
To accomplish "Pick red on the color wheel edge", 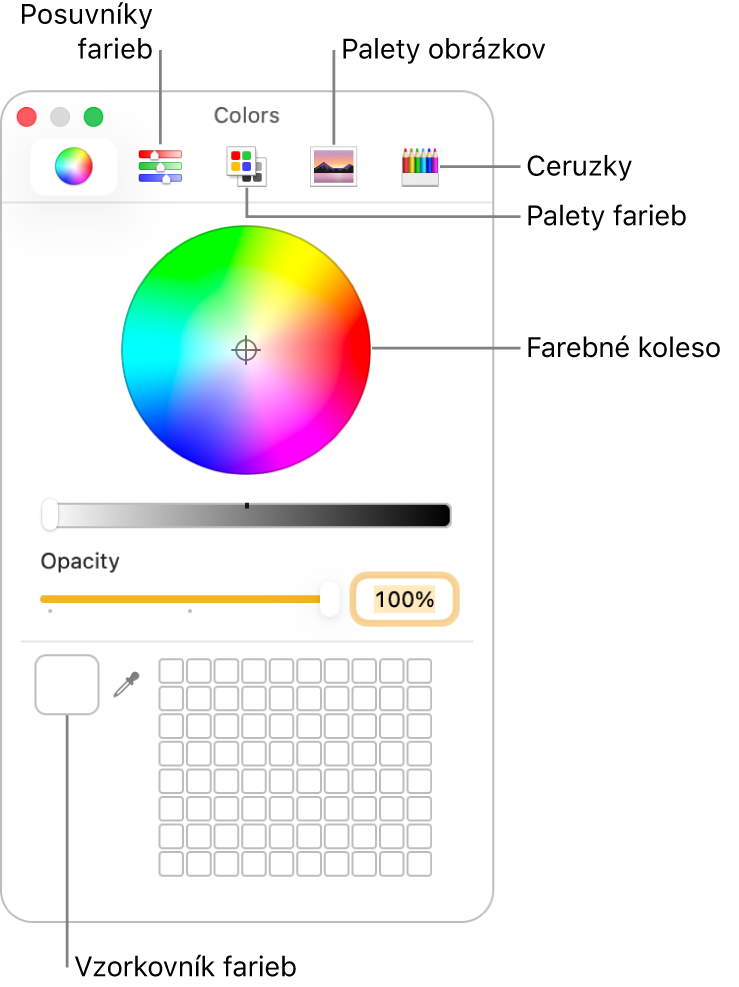I will coord(360,350).
